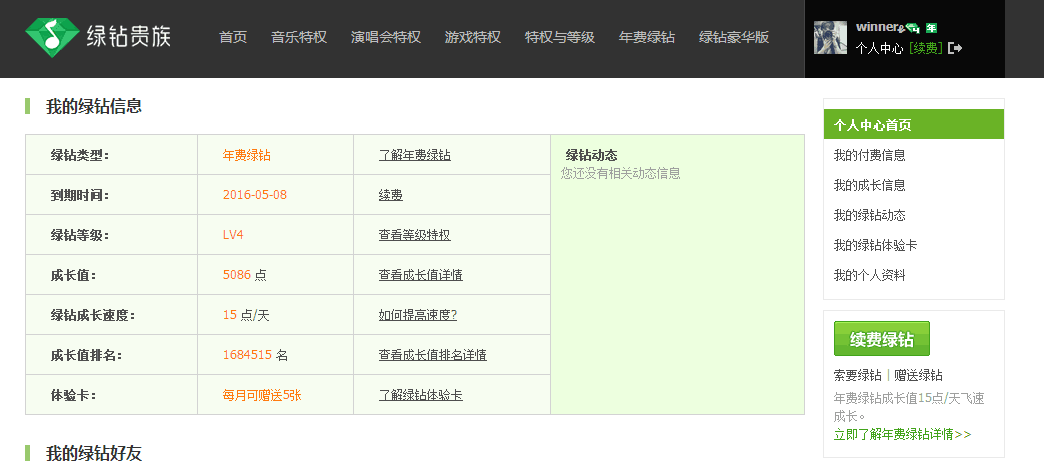Open 查看成长值详情 link
Viewport: 1044px width, 467px height.
click(x=421, y=275)
